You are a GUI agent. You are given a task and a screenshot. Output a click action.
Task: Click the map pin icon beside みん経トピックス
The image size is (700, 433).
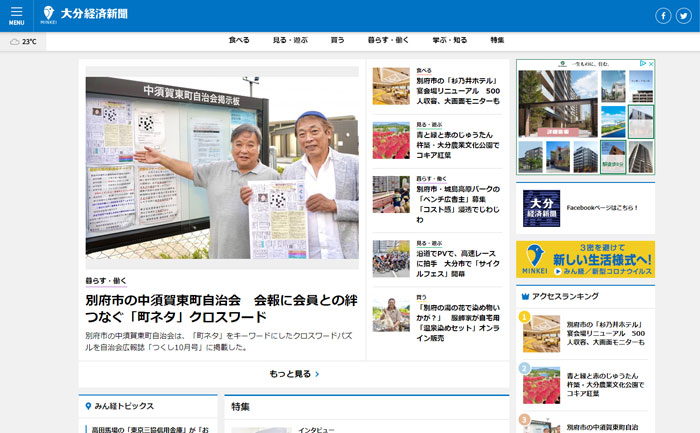(x=88, y=406)
